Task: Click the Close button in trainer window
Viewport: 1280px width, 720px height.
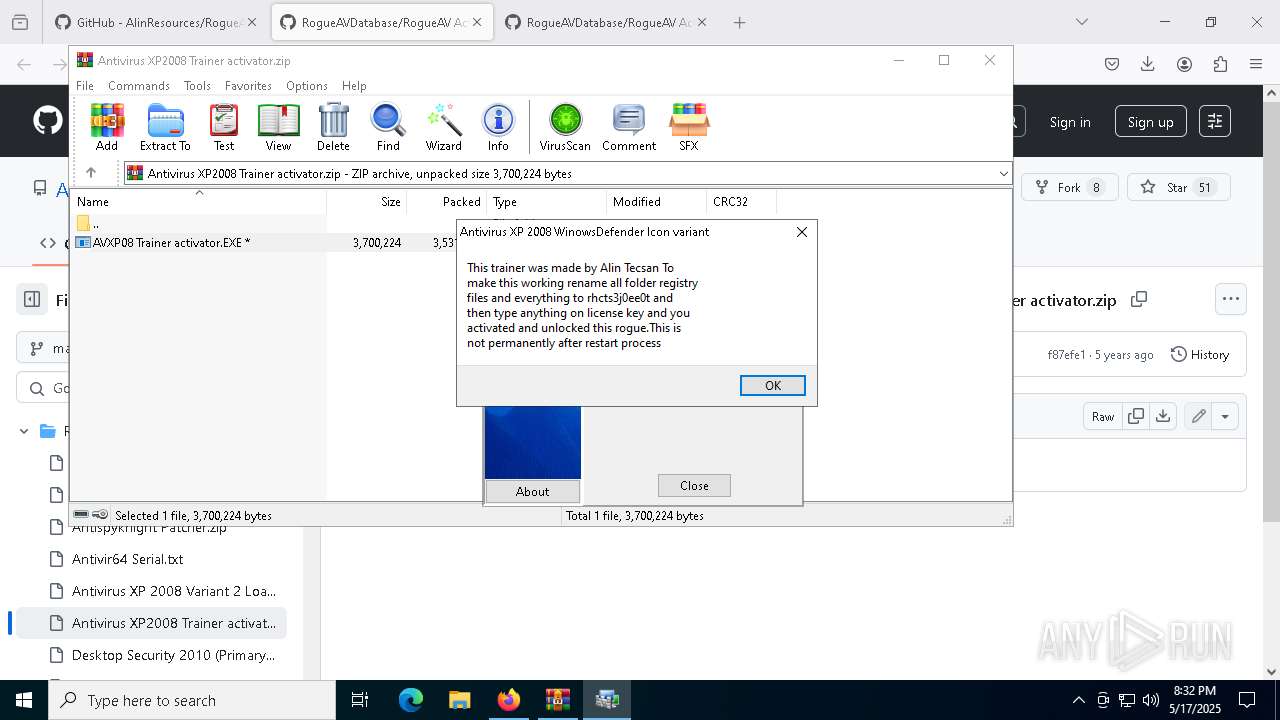Action: [x=694, y=485]
